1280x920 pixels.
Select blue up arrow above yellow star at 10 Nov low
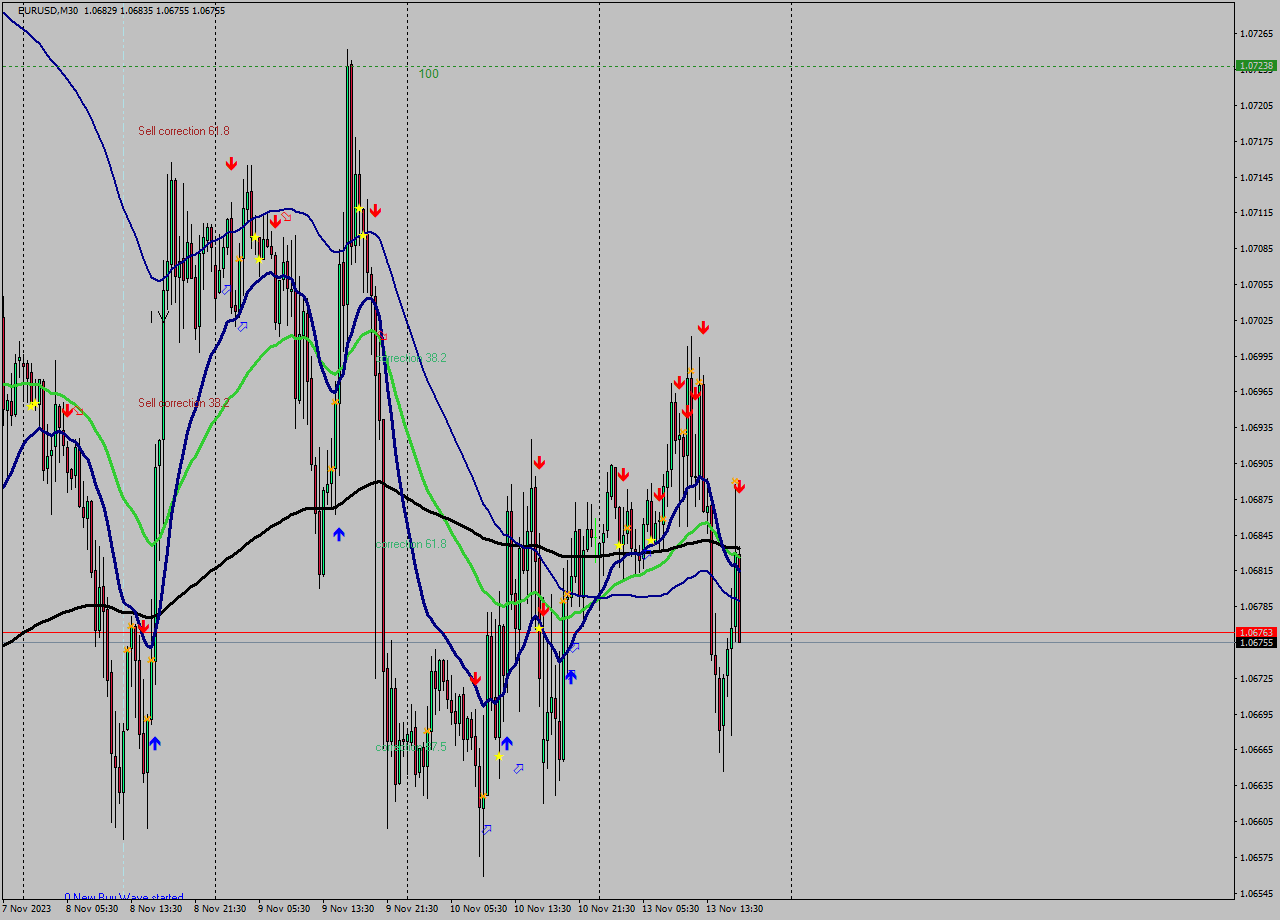coord(507,743)
